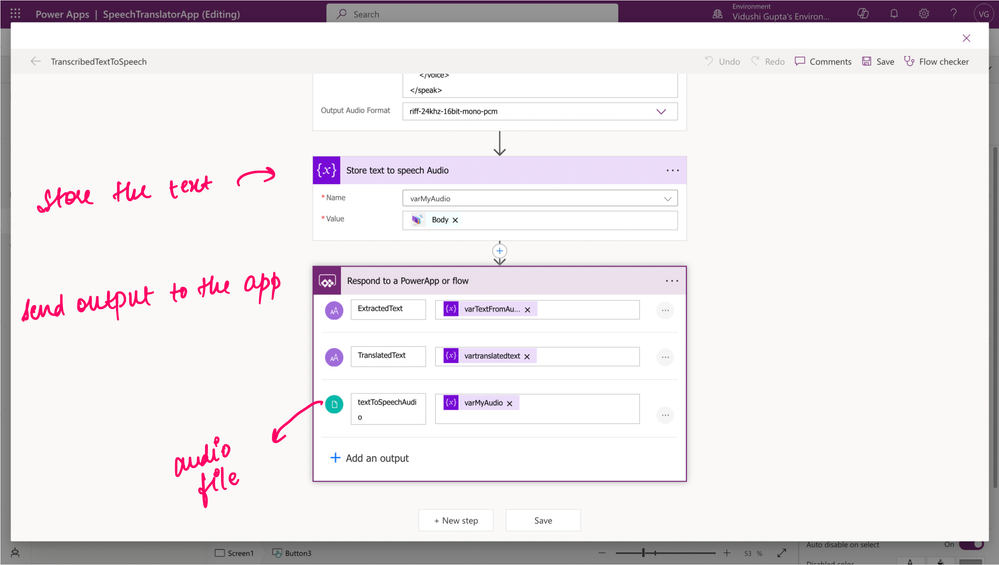Viewport: 999px width, 565px height.
Task: Click Add an output
Action: click(370, 458)
